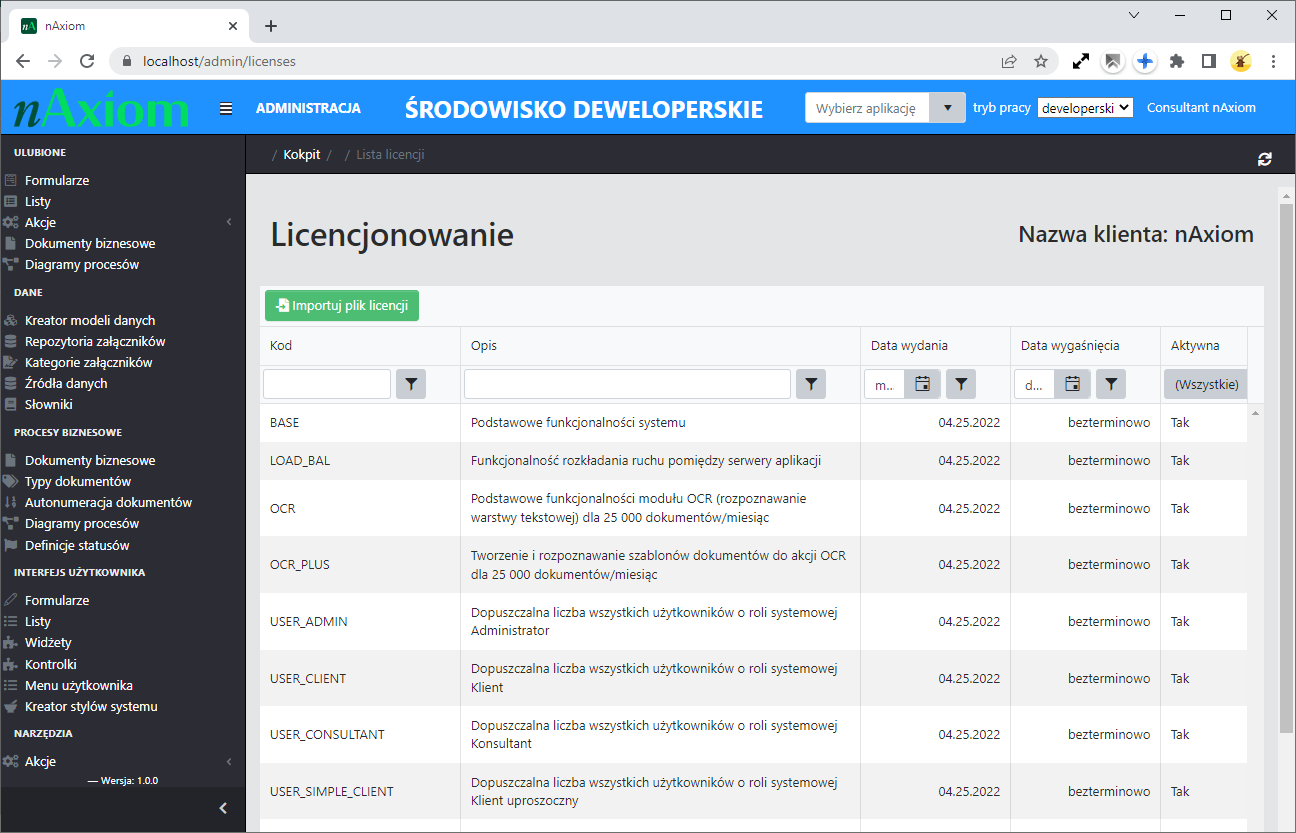Open the ADMINISTRACJA menu
The image size is (1296, 833).
(x=308, y=107)
